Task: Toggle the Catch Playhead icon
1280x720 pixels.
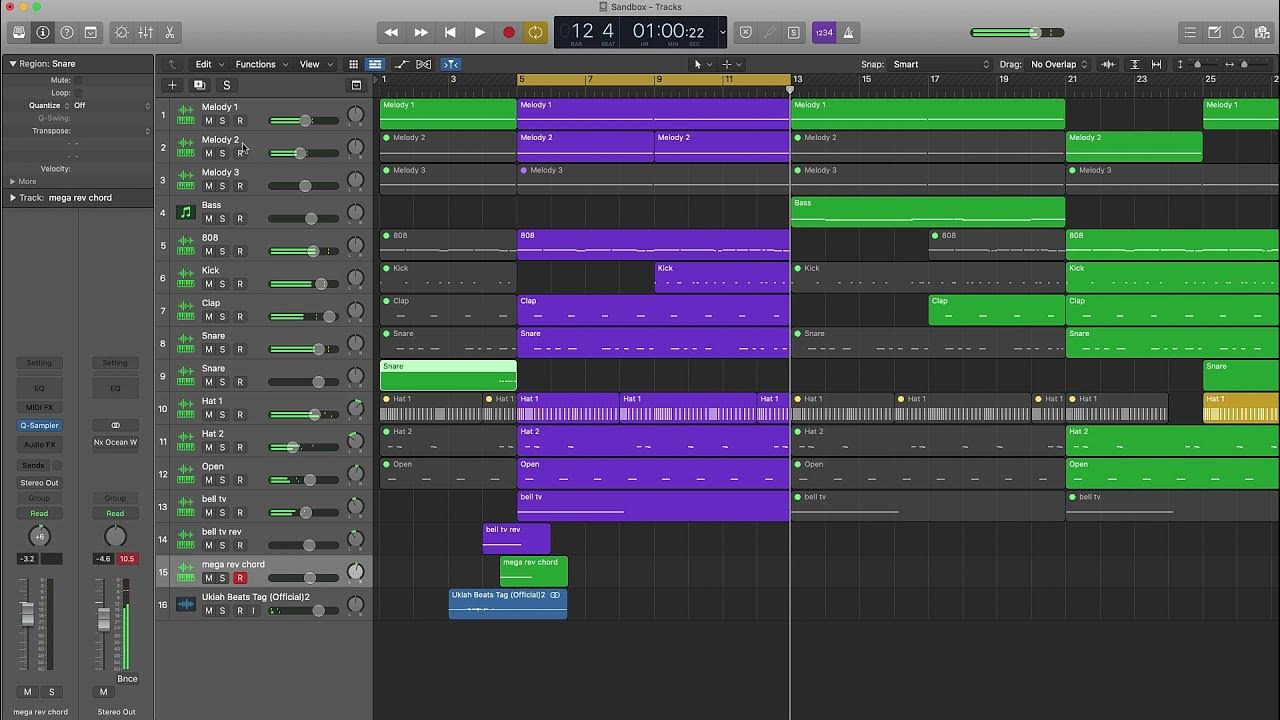Action: click(451, 64)
